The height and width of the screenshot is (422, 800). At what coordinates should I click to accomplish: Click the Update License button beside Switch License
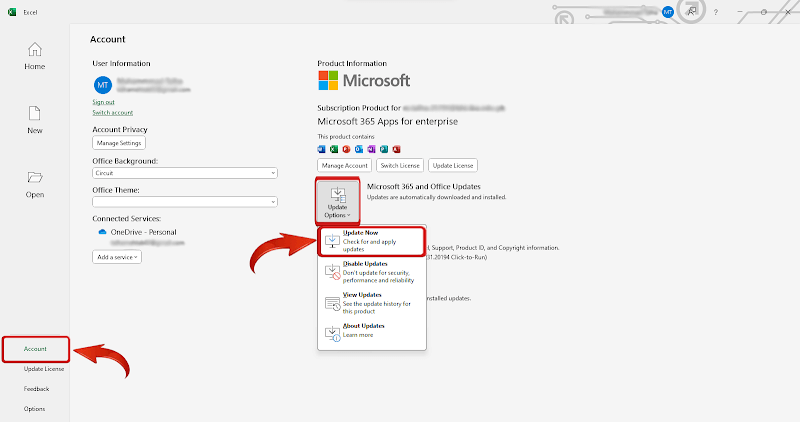click(453, 165)
